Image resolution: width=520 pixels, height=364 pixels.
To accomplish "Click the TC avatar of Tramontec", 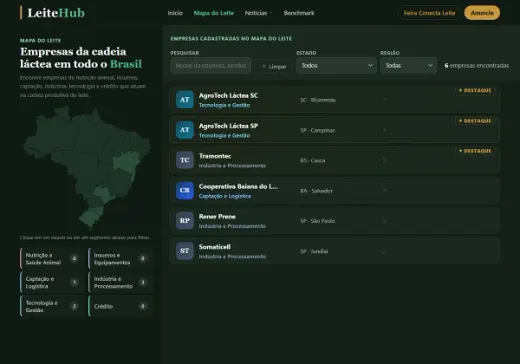I will [x=185, y=160].
